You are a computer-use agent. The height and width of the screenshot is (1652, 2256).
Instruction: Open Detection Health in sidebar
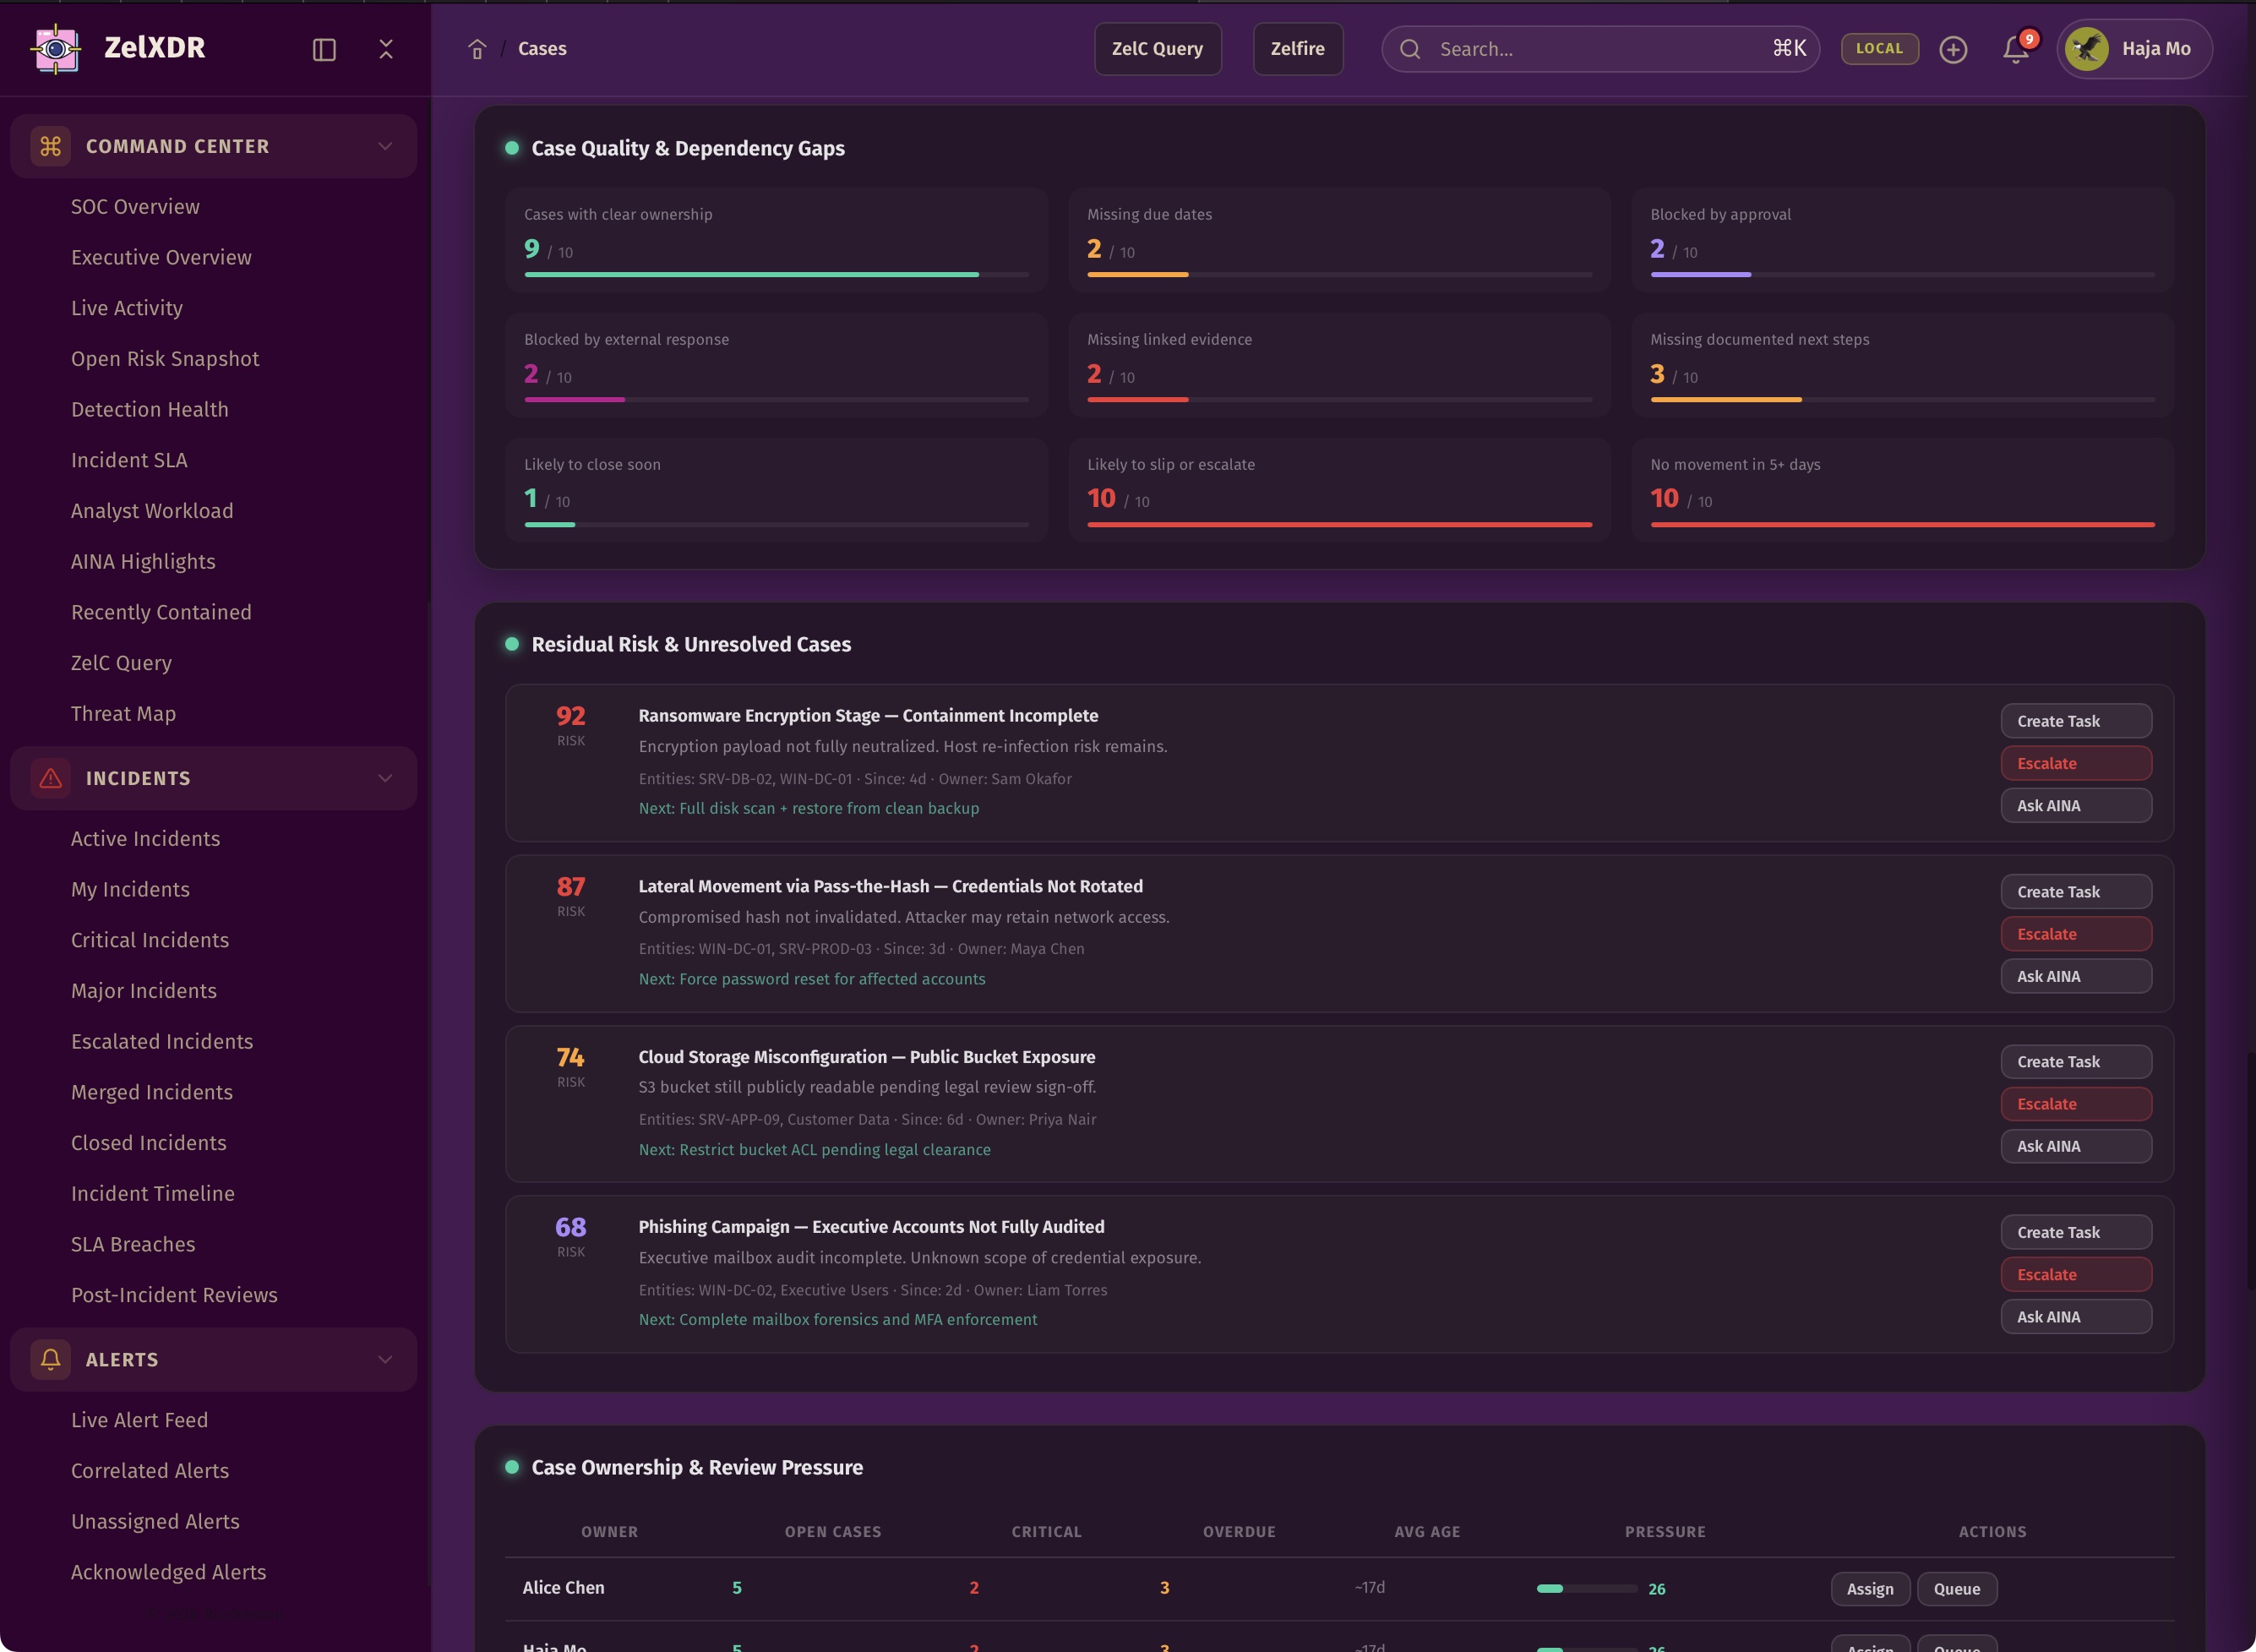pyautogui.click(x=150, y=409)
